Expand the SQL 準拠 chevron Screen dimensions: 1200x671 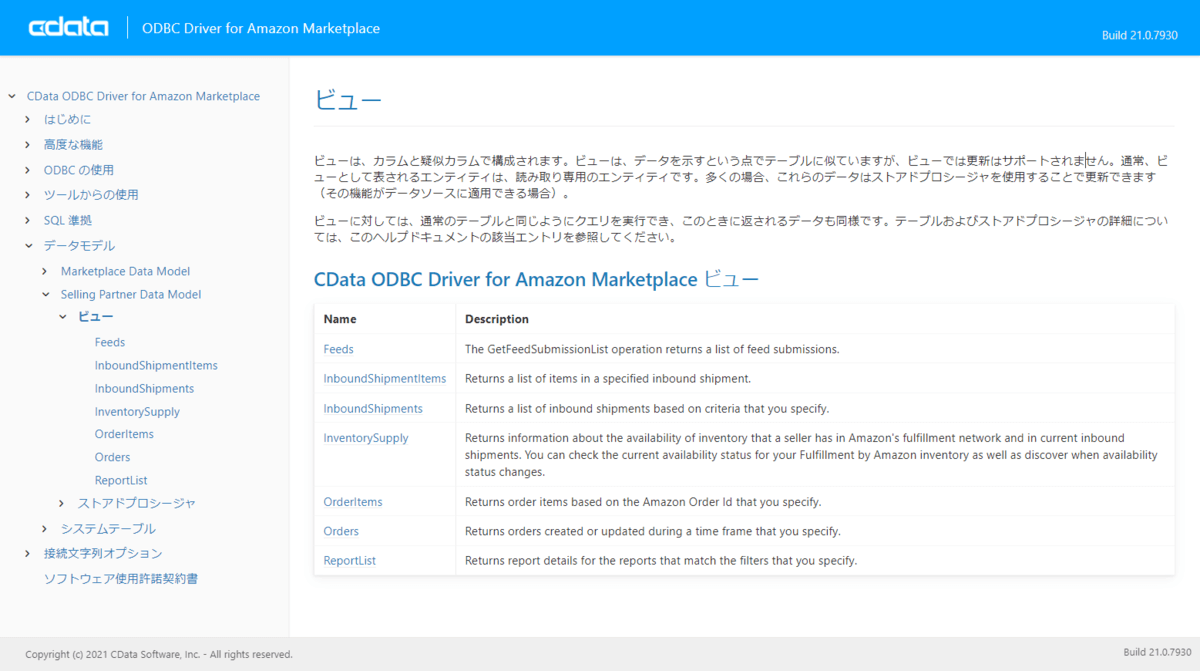click(28, 220)
